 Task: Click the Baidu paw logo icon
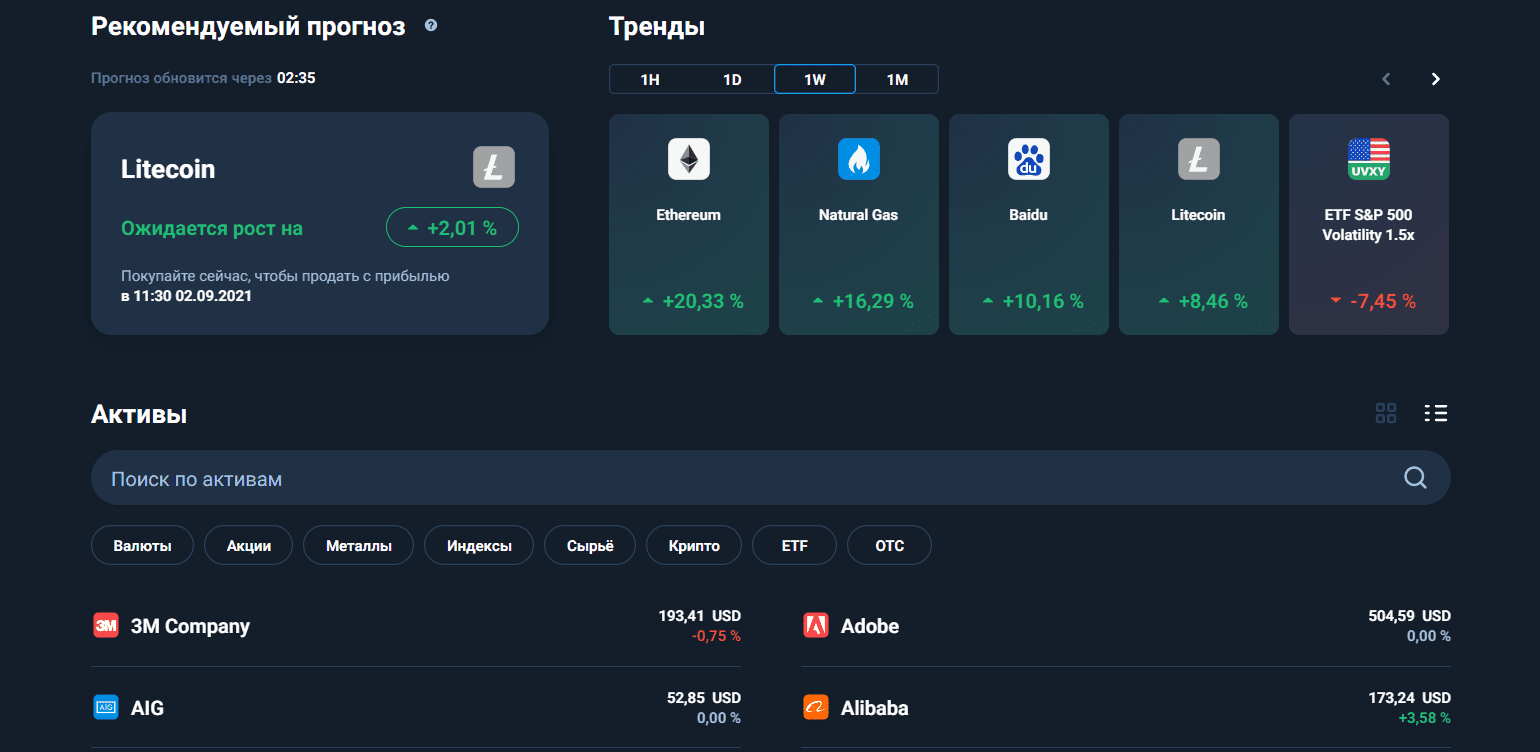pyautogui.click(x=1029, y=159)
